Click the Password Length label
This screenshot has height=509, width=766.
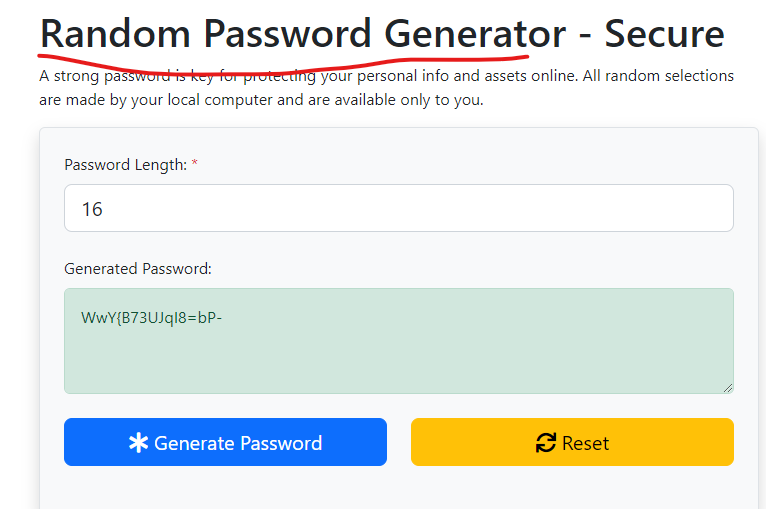125,164
